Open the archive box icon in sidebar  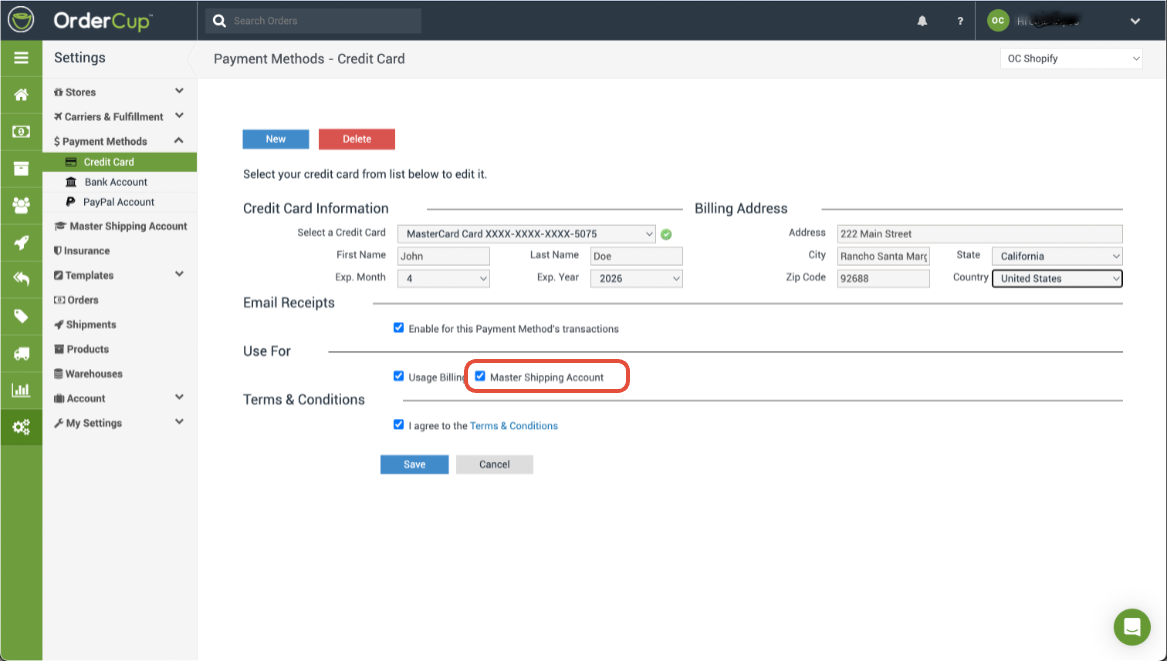tap(21, 168)
